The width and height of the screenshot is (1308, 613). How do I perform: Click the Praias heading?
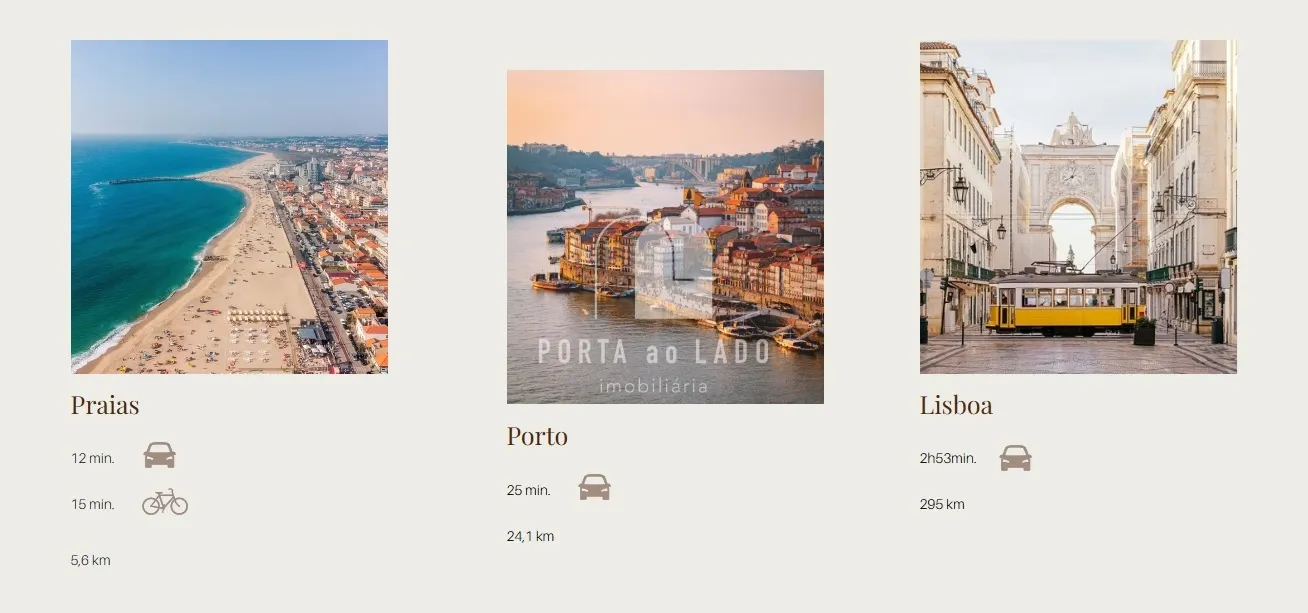pyautogui.click(x=105, y=405)
